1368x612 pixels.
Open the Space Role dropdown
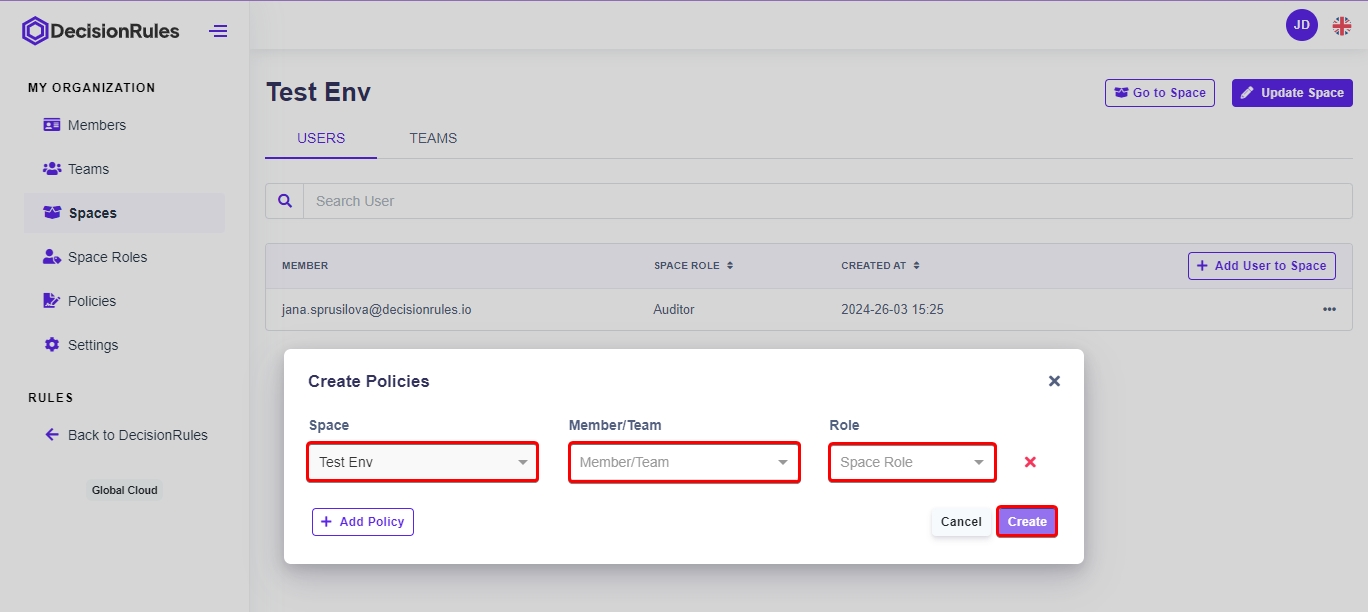[912, 462]
